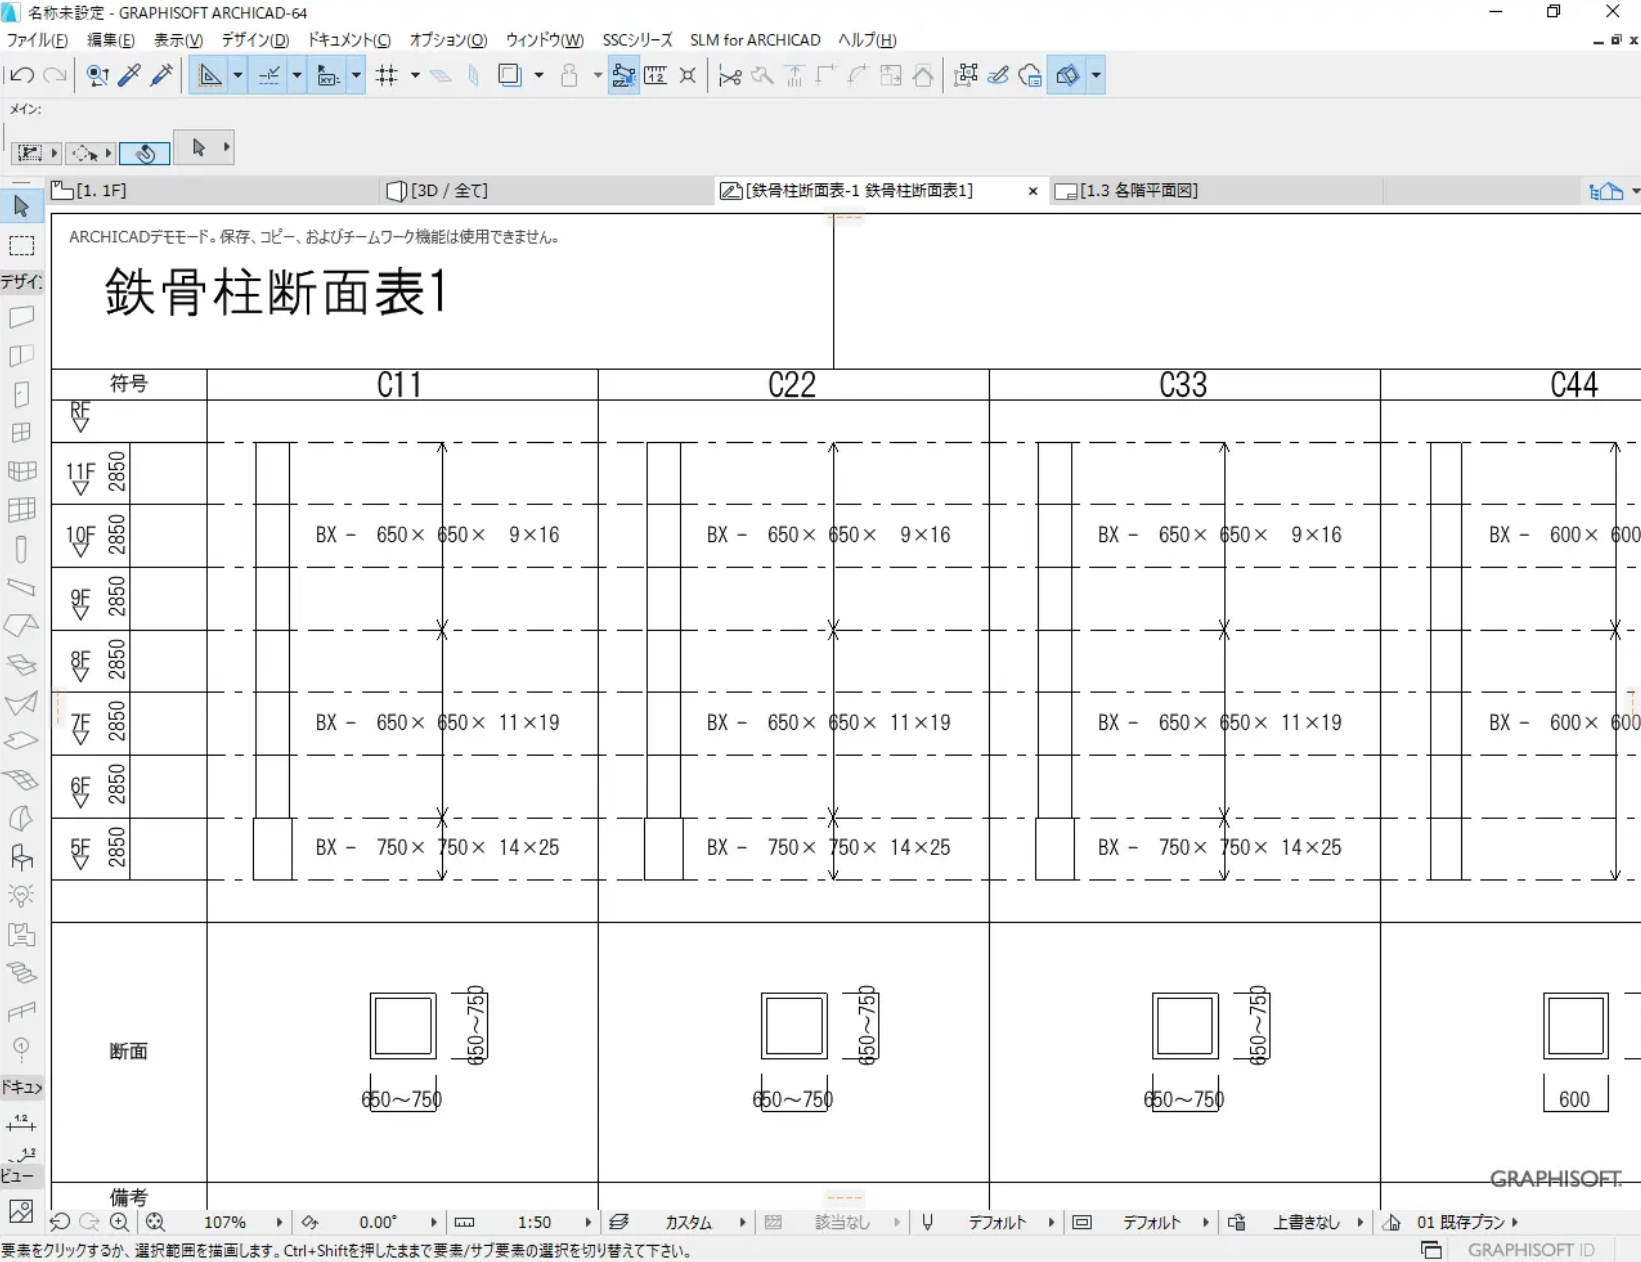This screenshot has height=1262, width=1641.
Task: Open the grid snap dropdown arrow
Action: [415, 75]
